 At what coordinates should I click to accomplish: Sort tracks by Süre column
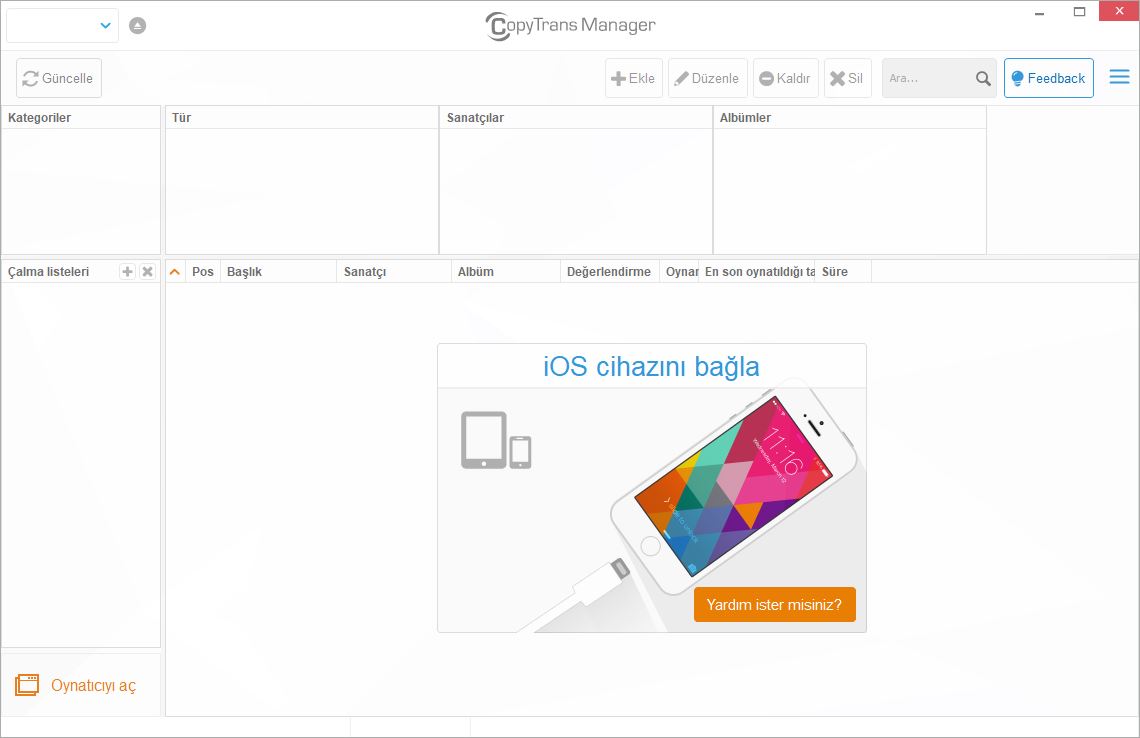pyautogui.click(x=843, y=271)
